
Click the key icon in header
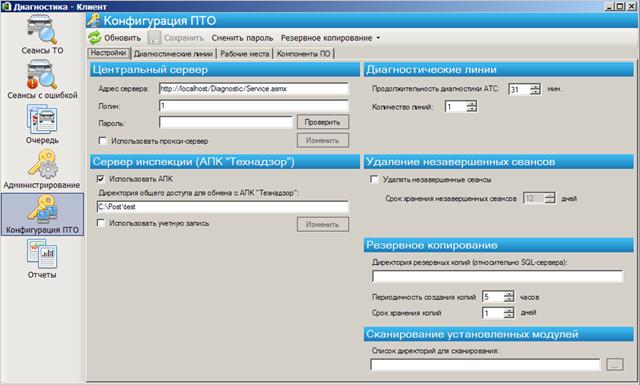pos(93,20)
